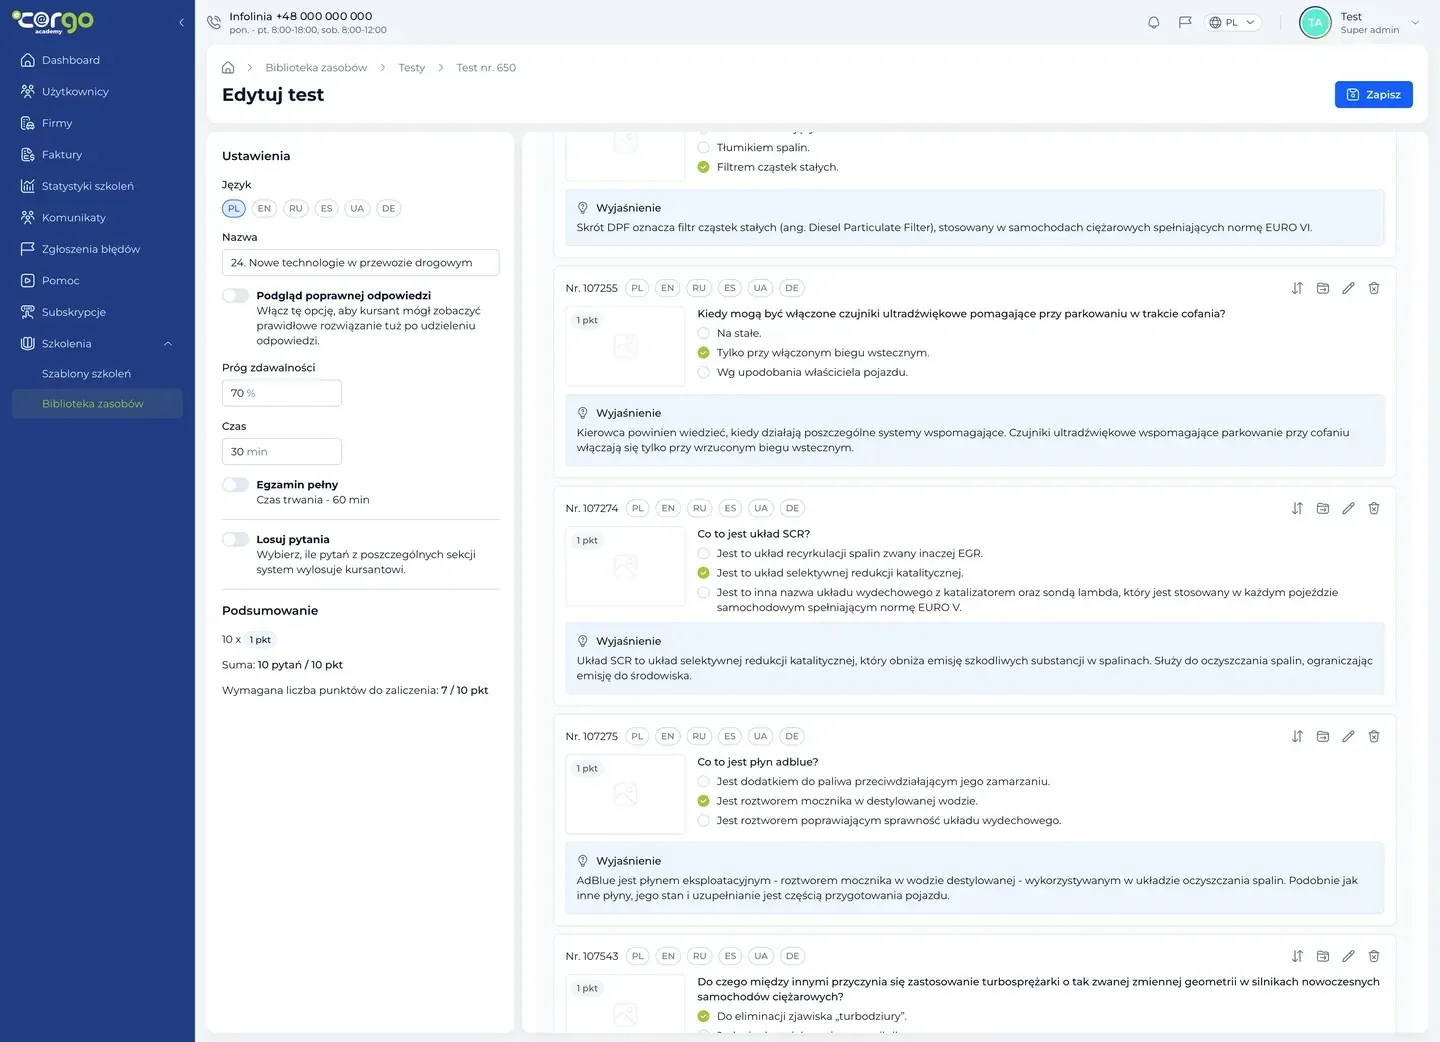Save the test with Zapisz button
This screenshot has width=1440, height=1042.
coord(1374,94)
